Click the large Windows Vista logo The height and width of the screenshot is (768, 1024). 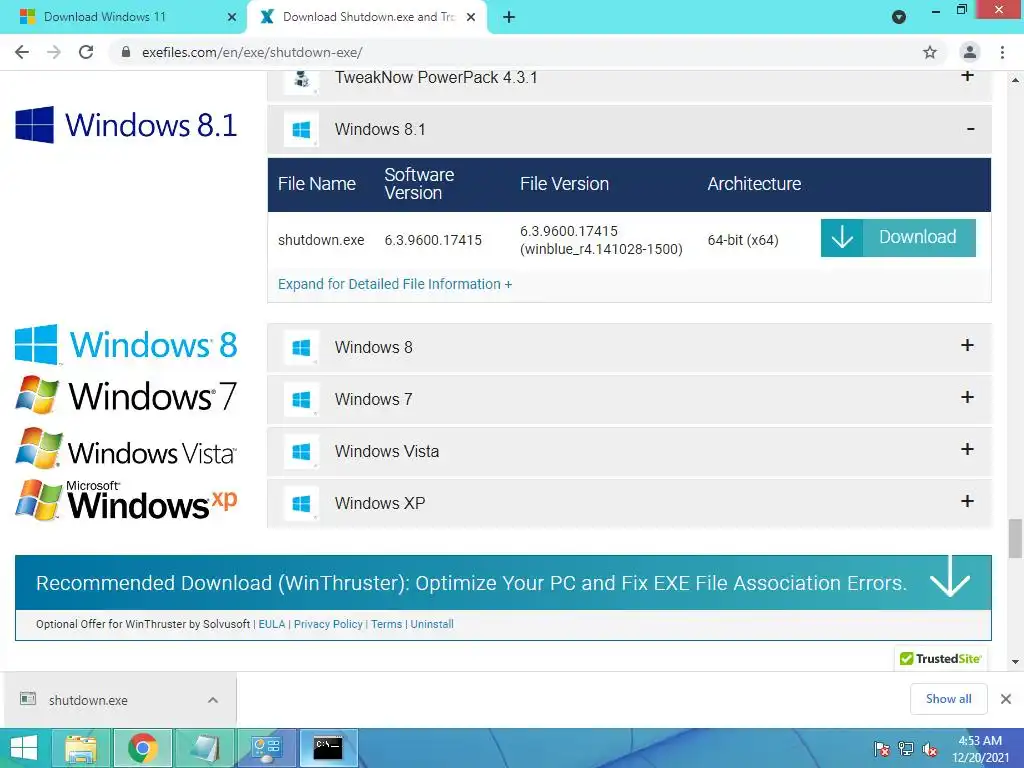[126, 449]
